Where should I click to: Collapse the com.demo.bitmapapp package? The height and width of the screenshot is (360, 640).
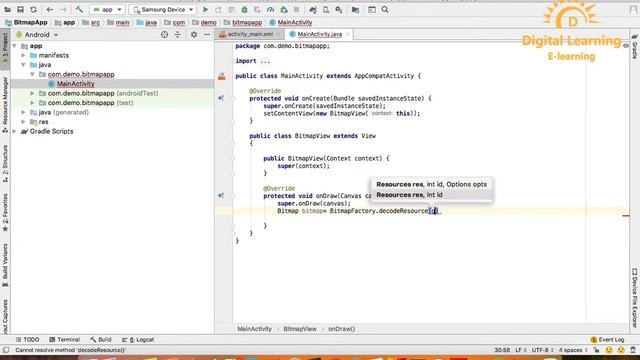33,74
